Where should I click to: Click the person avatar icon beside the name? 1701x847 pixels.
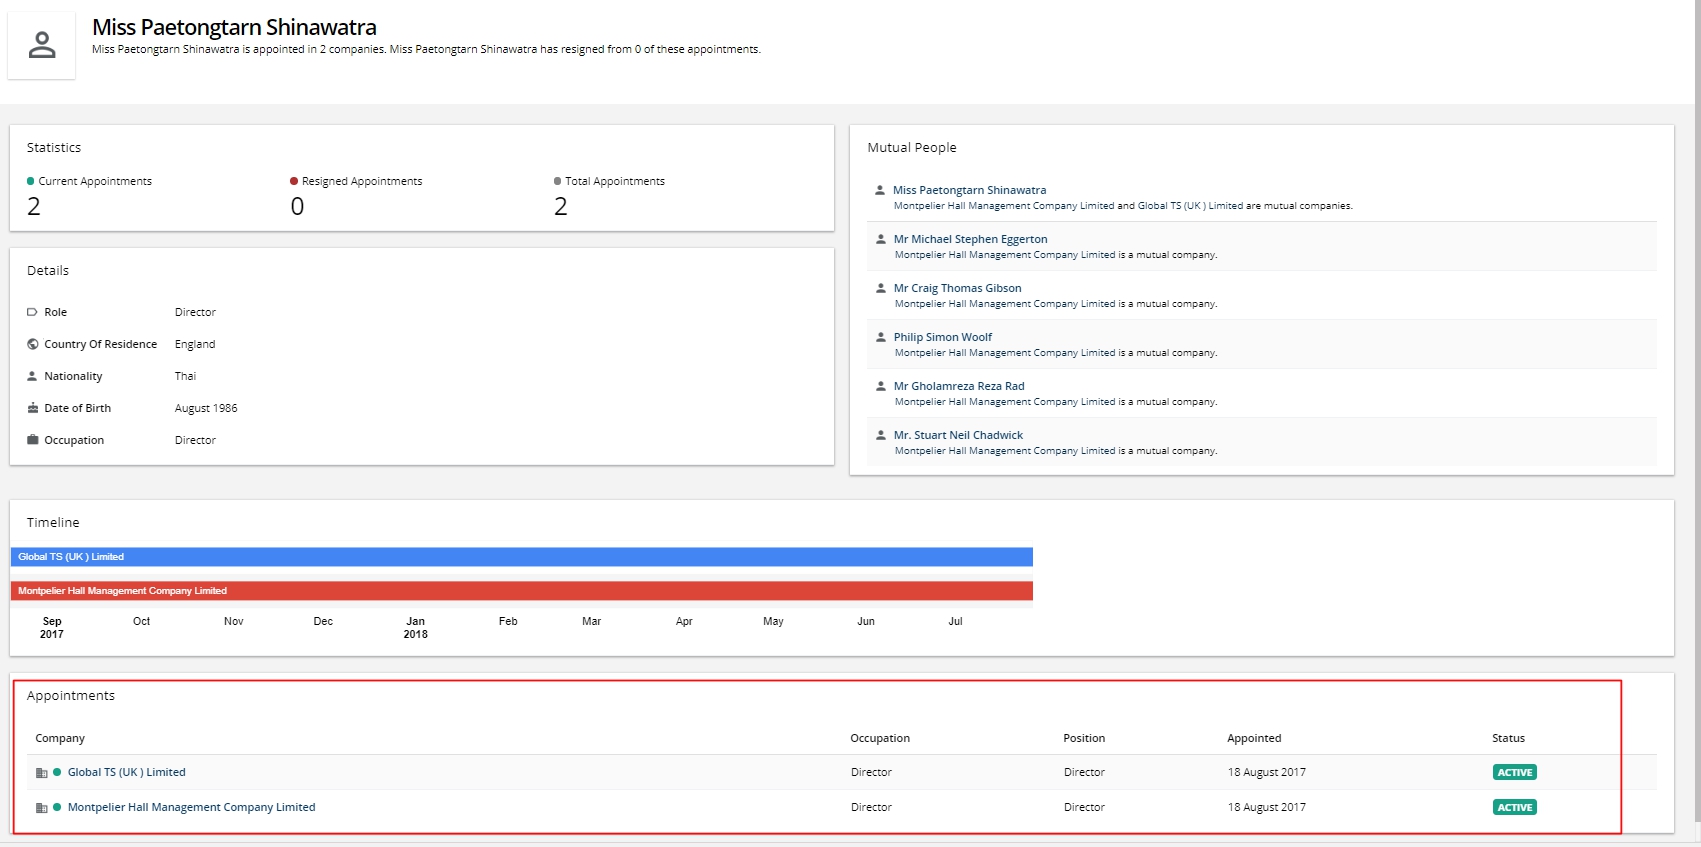click(x=42, y=45)
